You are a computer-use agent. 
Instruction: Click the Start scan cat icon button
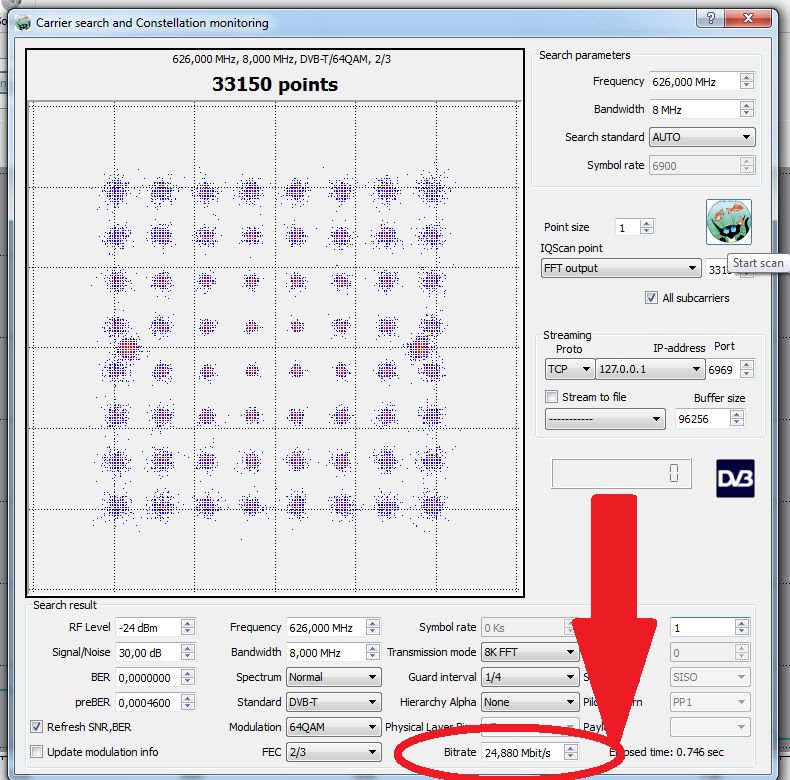click(729, 222)
